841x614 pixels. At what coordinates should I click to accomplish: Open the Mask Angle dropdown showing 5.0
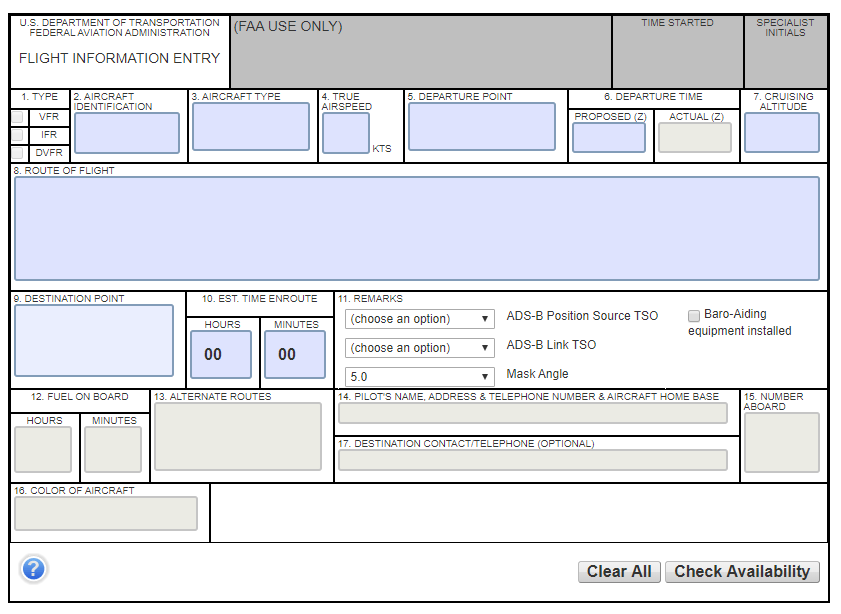[419, 376]
